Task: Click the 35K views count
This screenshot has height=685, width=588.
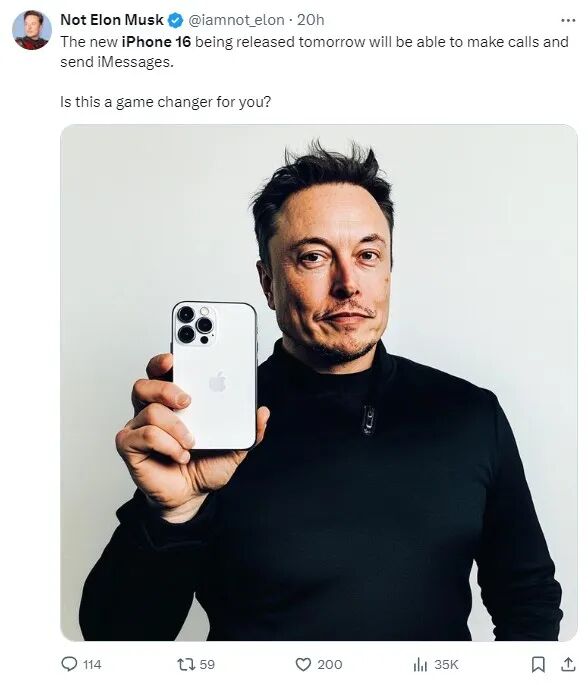Action: pyautogui.click(x=446, y=664)
